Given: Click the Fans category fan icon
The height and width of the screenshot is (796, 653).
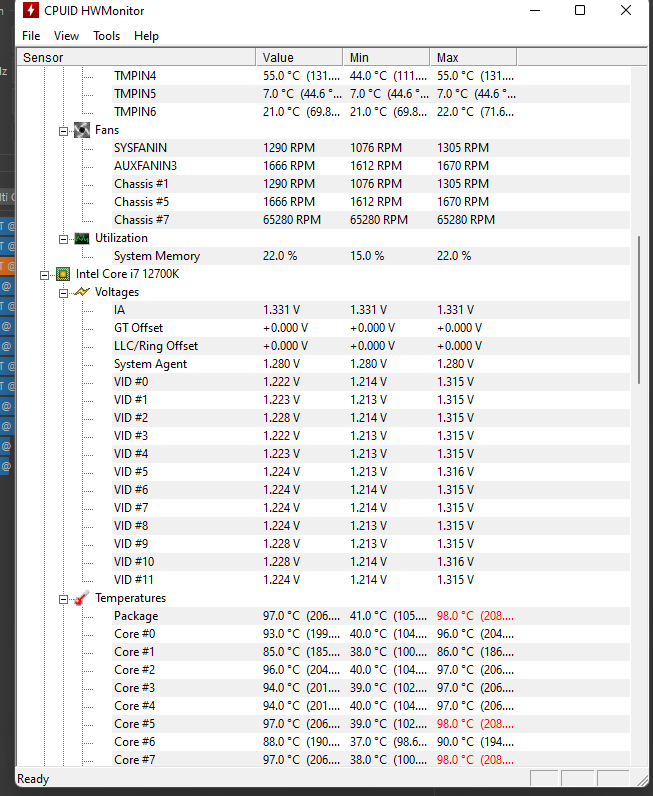Looking at the screenshot, I should 82,130.
